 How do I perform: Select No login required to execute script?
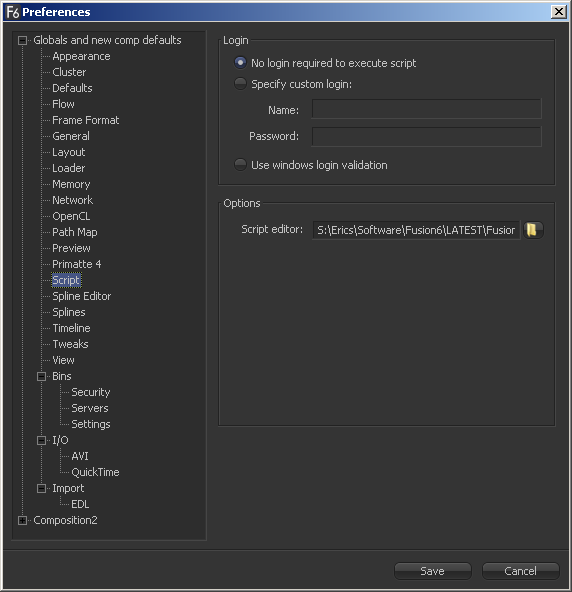pyautogui.click(x=240, y=63)
